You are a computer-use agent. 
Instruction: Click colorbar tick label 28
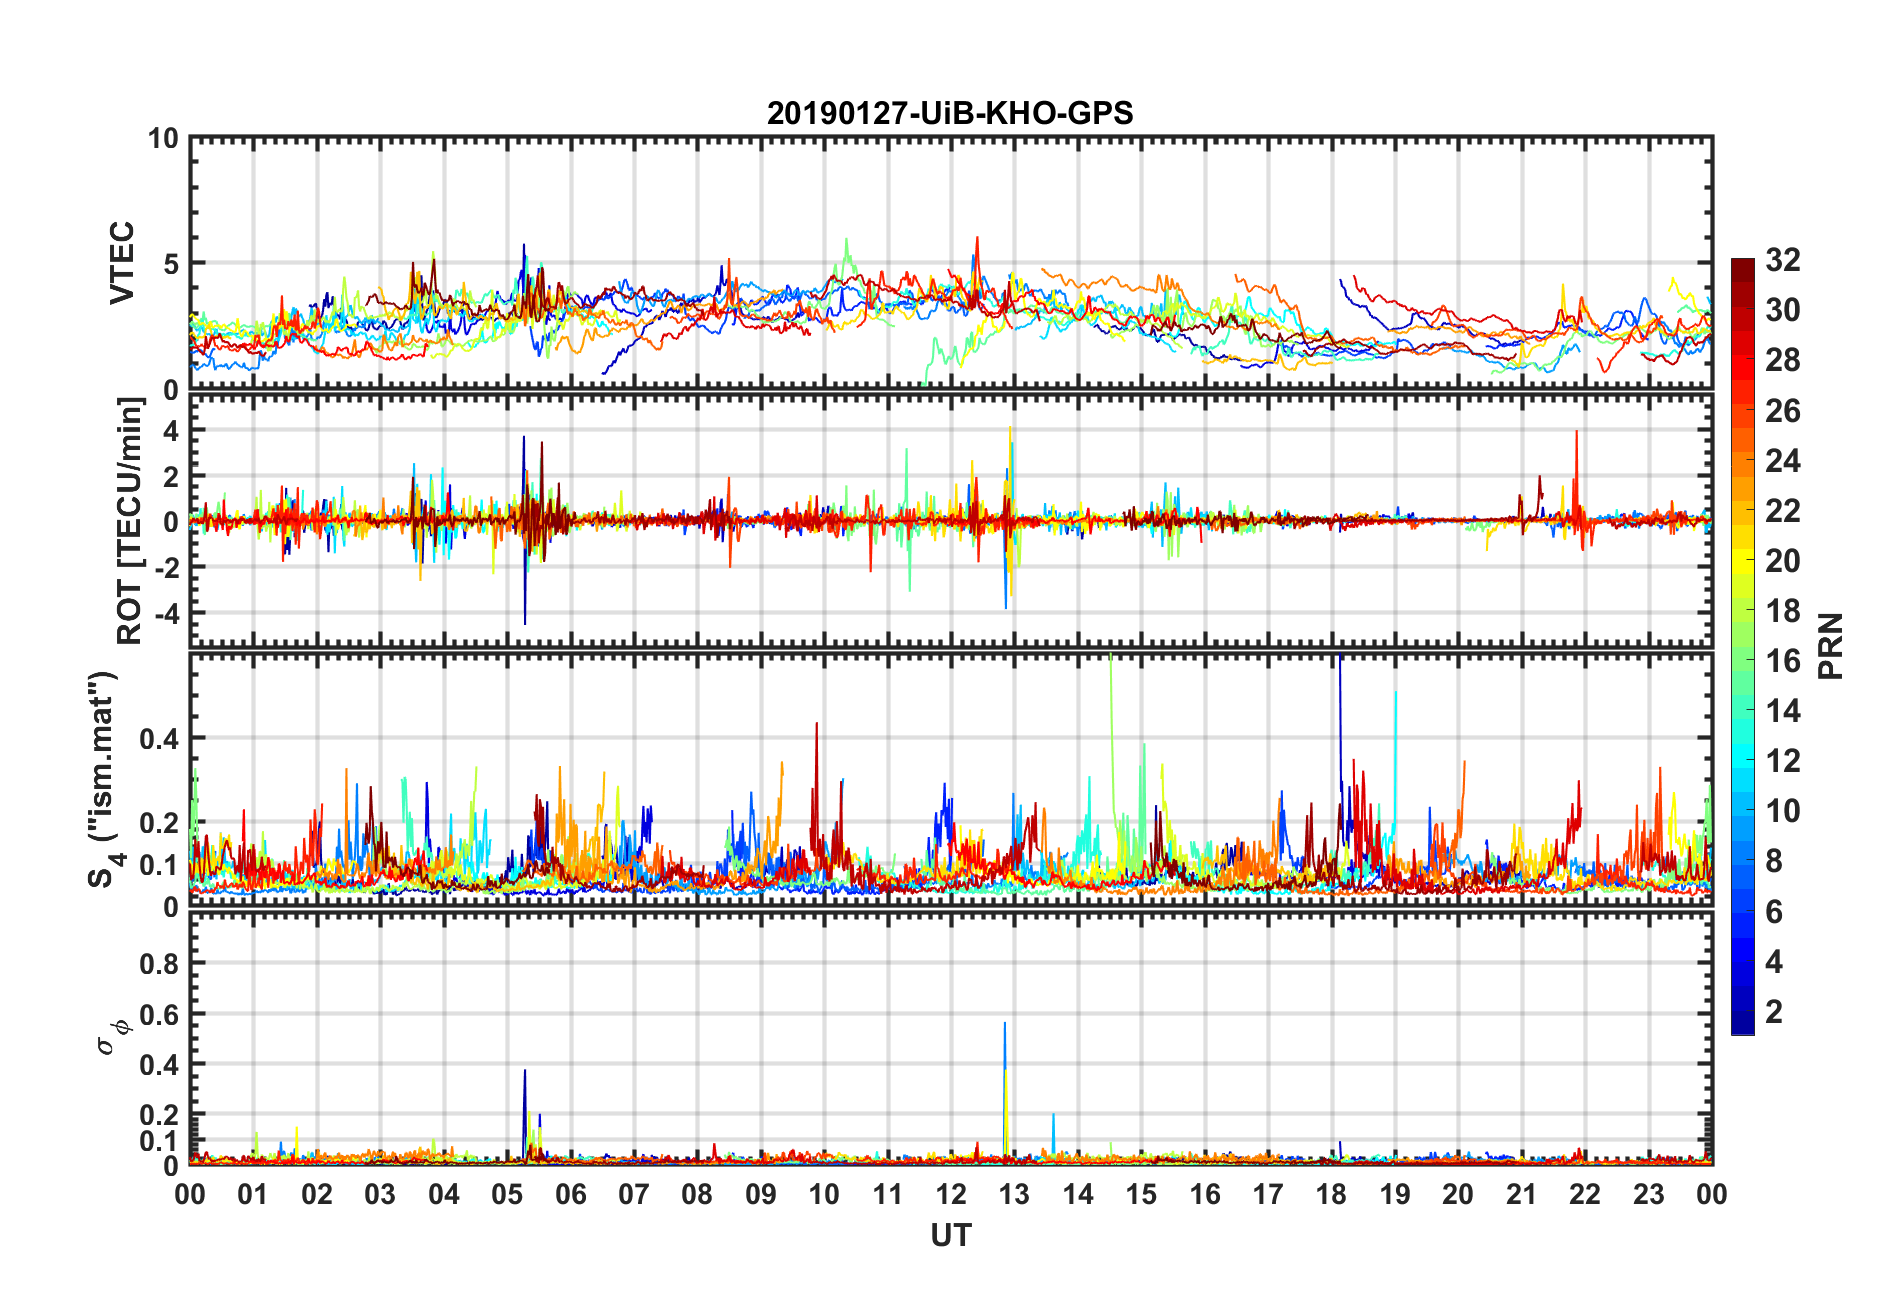[x=1782, y=360]
